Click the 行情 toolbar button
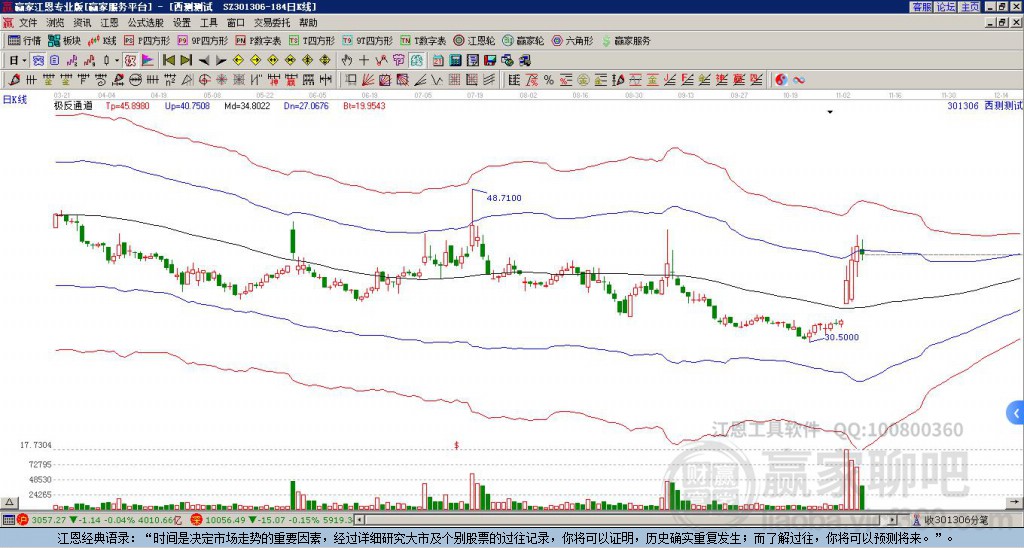The width and height of the screenshot is (1024, 548). tap(25, 40)
